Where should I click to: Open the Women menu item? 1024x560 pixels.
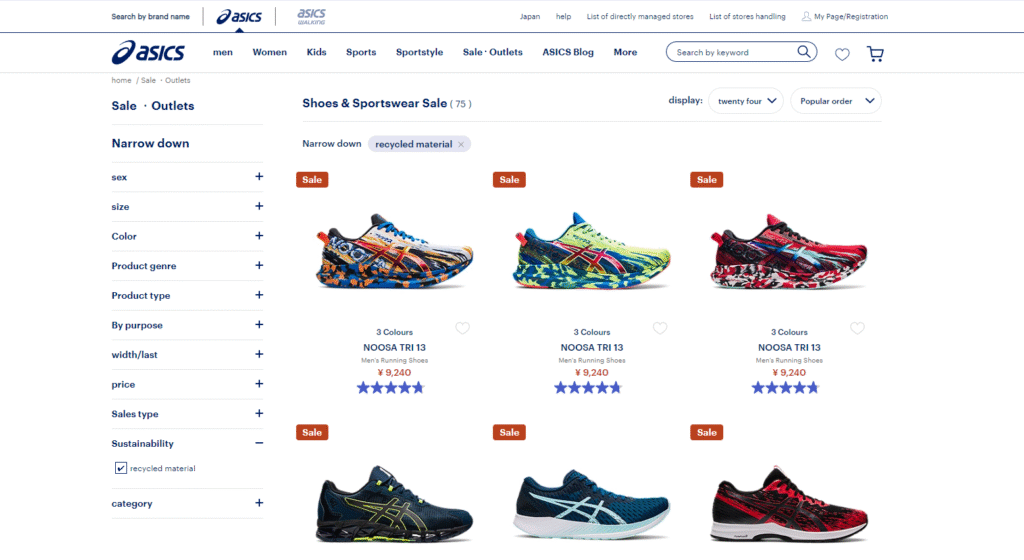click(x=270, y=52)
